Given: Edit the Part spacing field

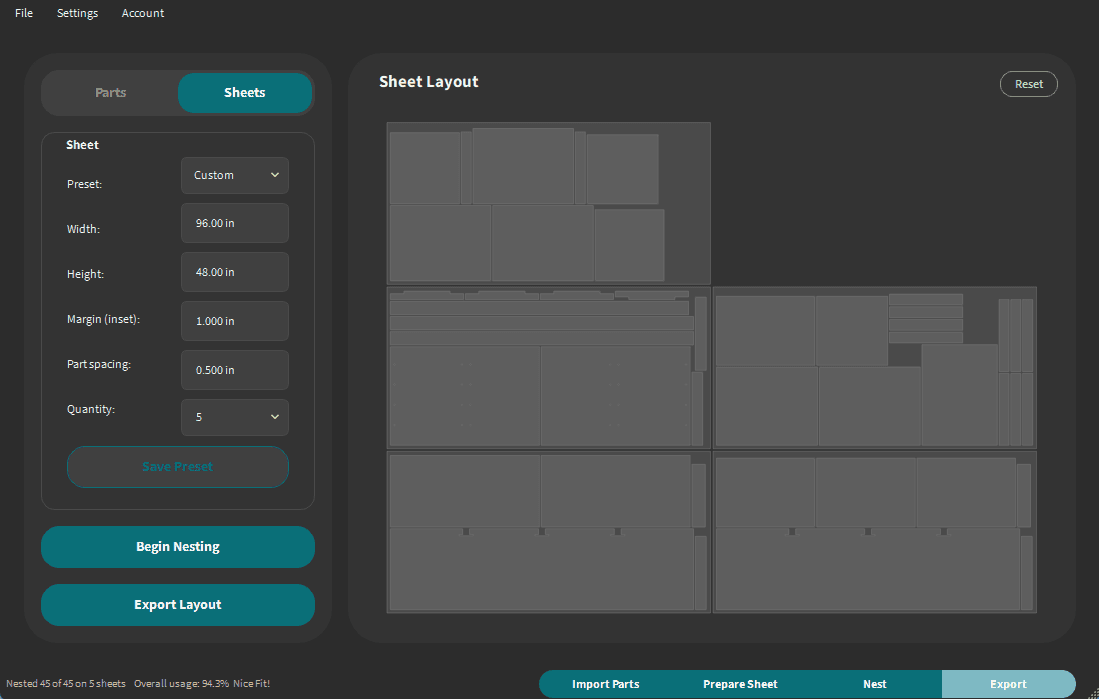Looking at the screenshot, I should 235,370.
